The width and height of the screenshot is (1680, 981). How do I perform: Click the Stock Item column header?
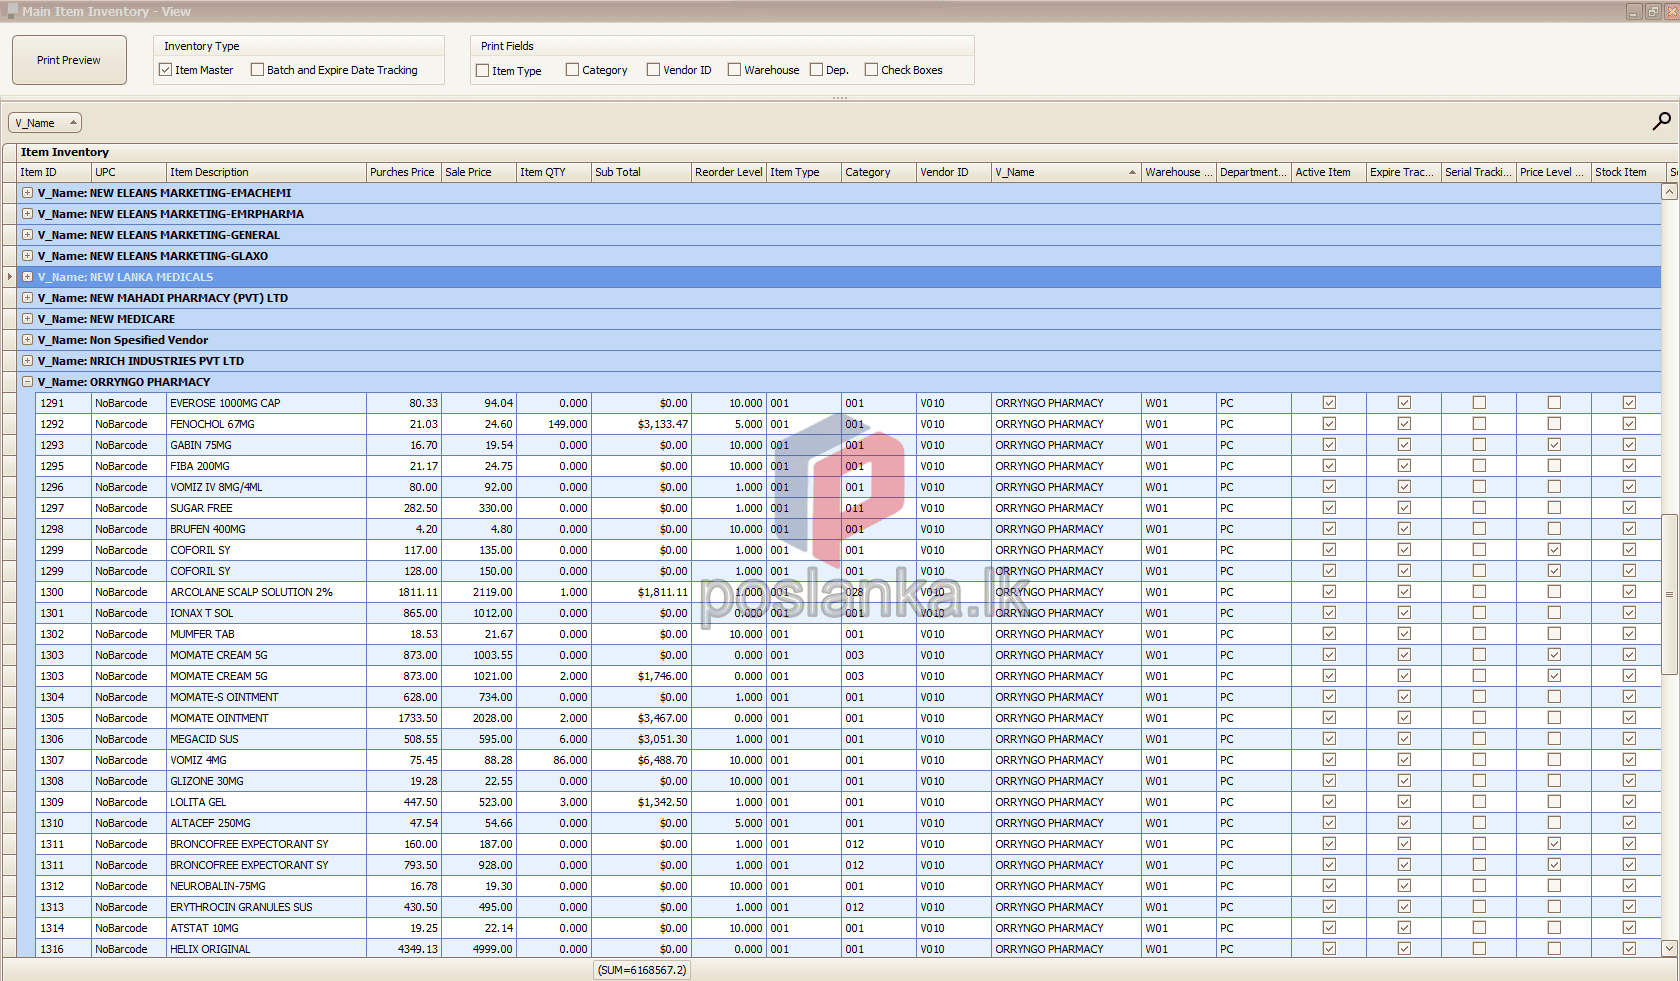pyautogui.click(x=1628, y=172)
